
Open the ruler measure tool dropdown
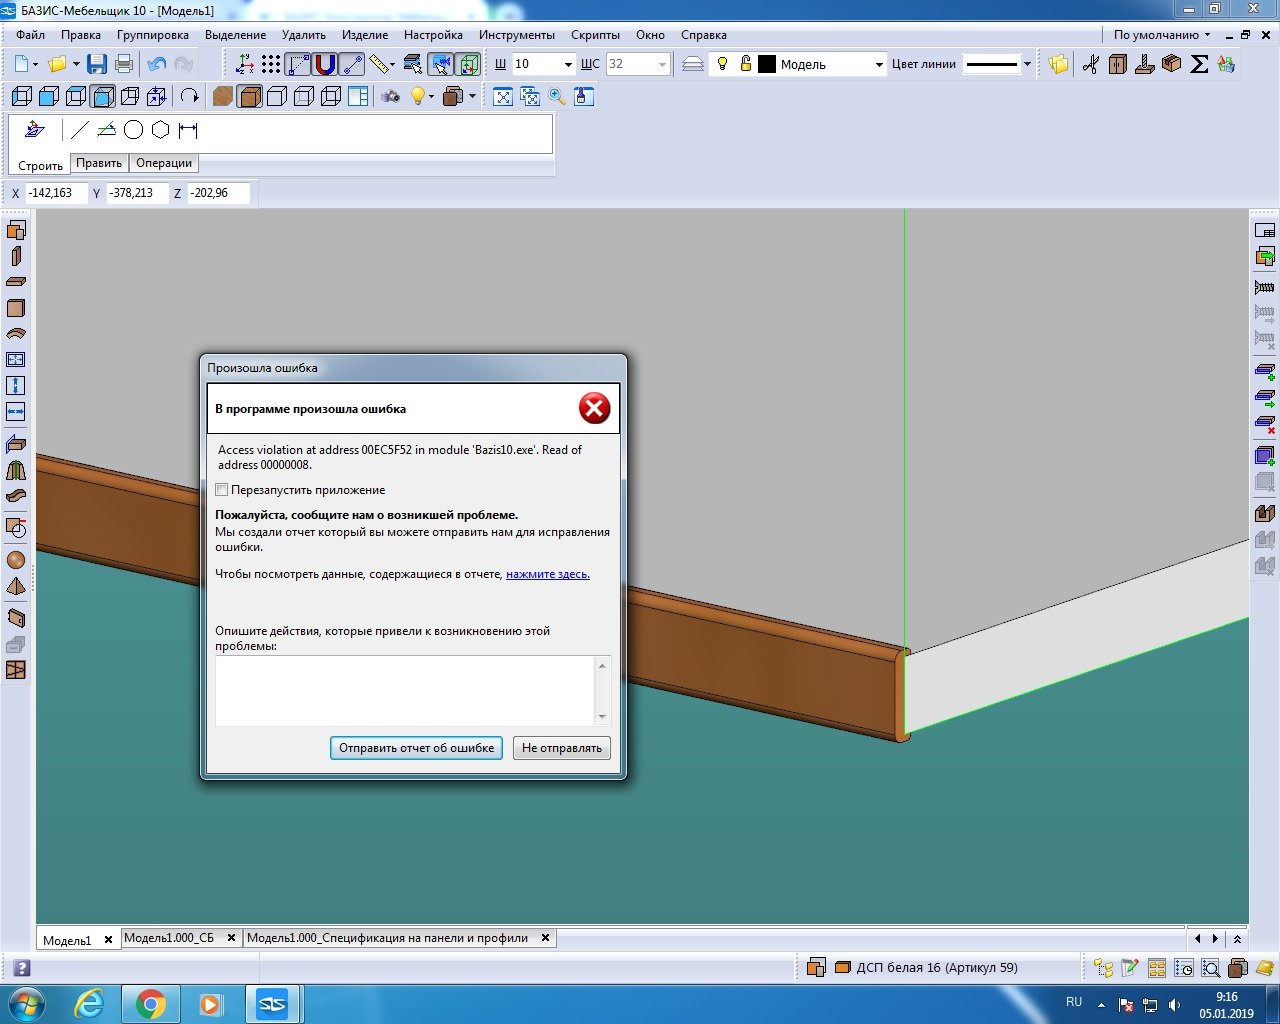click(x=393, y=65)
